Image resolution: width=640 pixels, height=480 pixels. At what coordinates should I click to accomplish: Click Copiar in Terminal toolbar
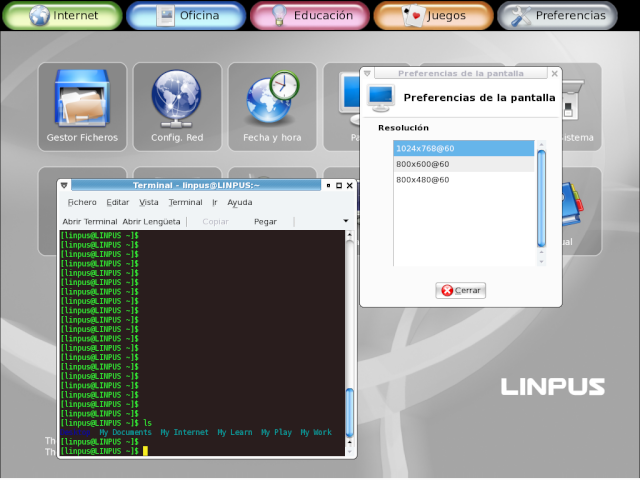click(216, 222)
